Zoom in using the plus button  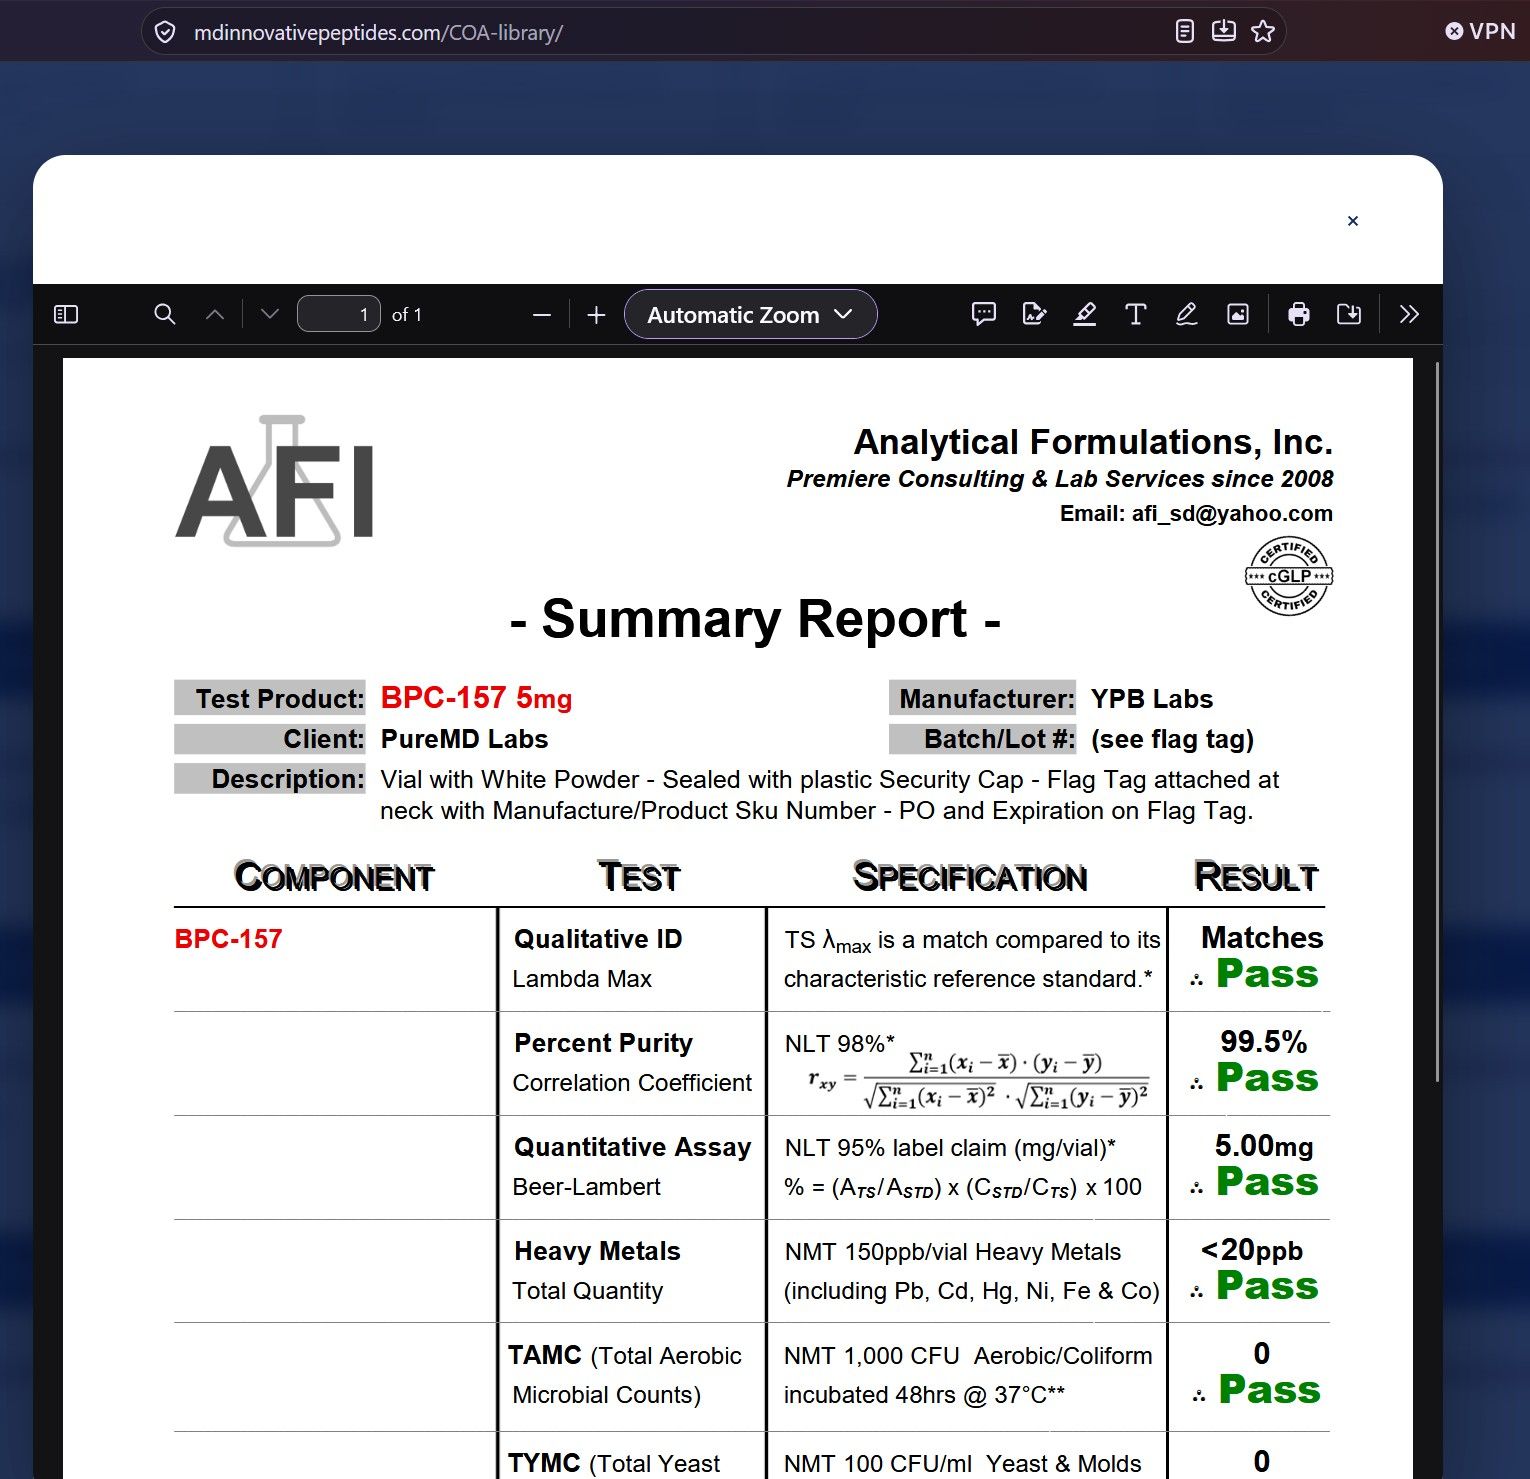coord(597,315)
